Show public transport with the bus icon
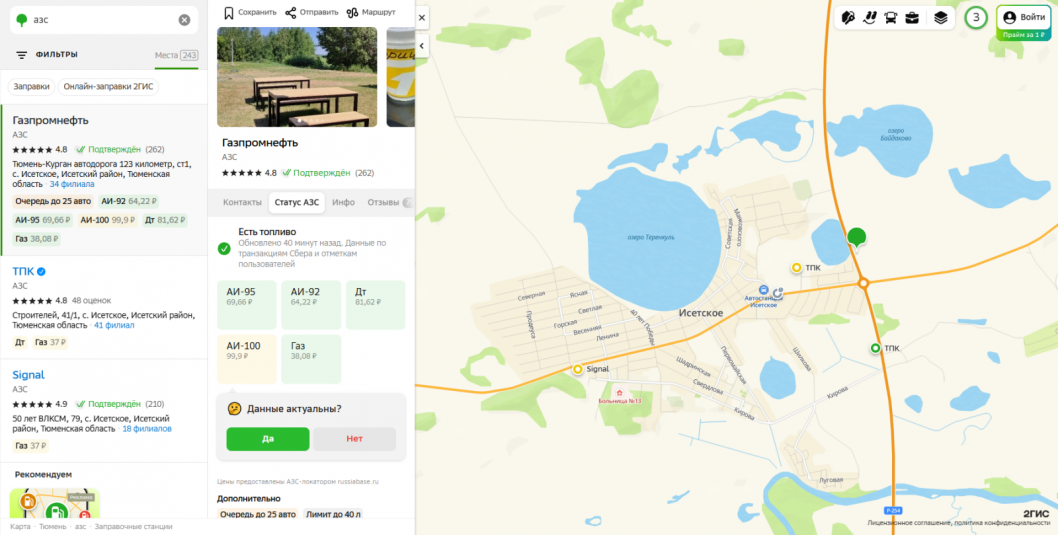Image resolution: width=1058 pixels, height=535 pixels. point(891,18)
